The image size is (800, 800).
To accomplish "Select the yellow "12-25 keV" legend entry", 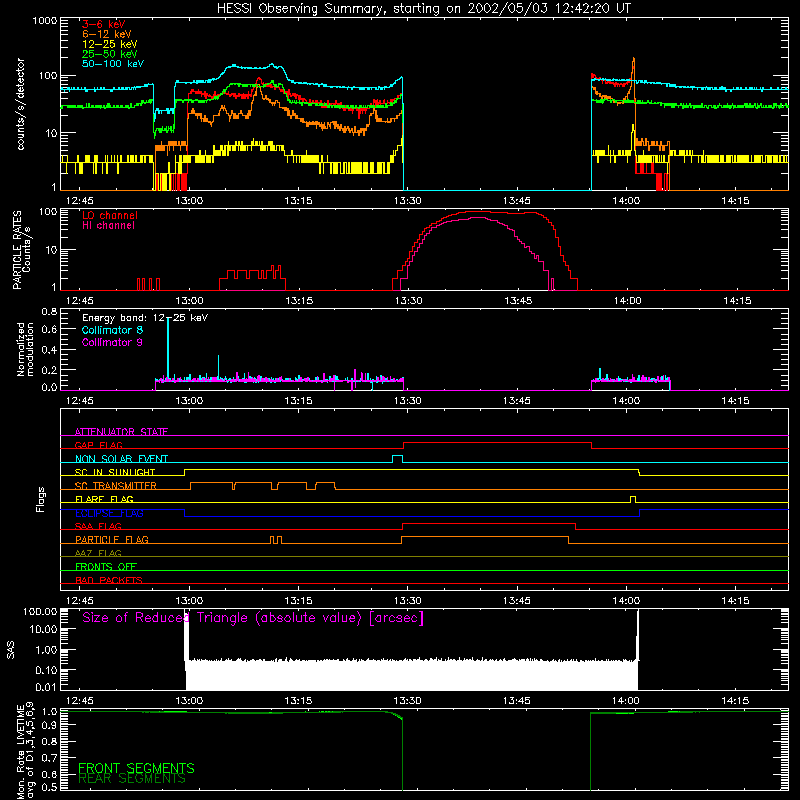I will click(109, 44).
